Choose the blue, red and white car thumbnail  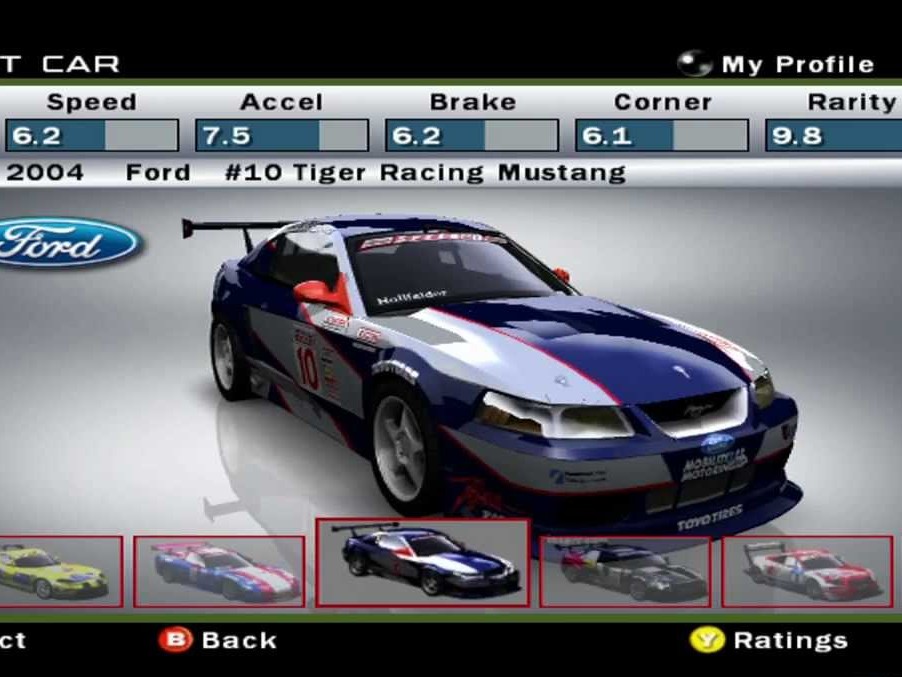[219, 571]
